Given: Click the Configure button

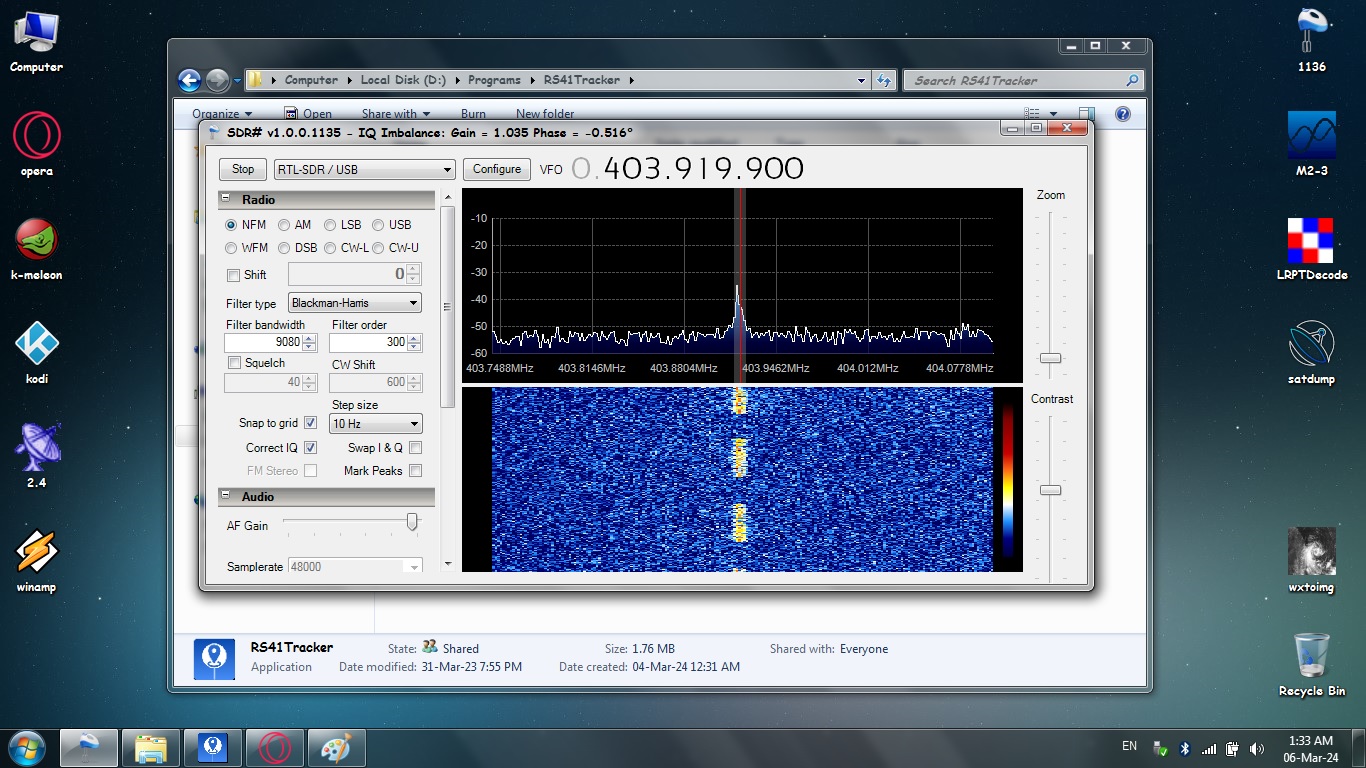Looking at the screenshot, I should click(497, 170).
